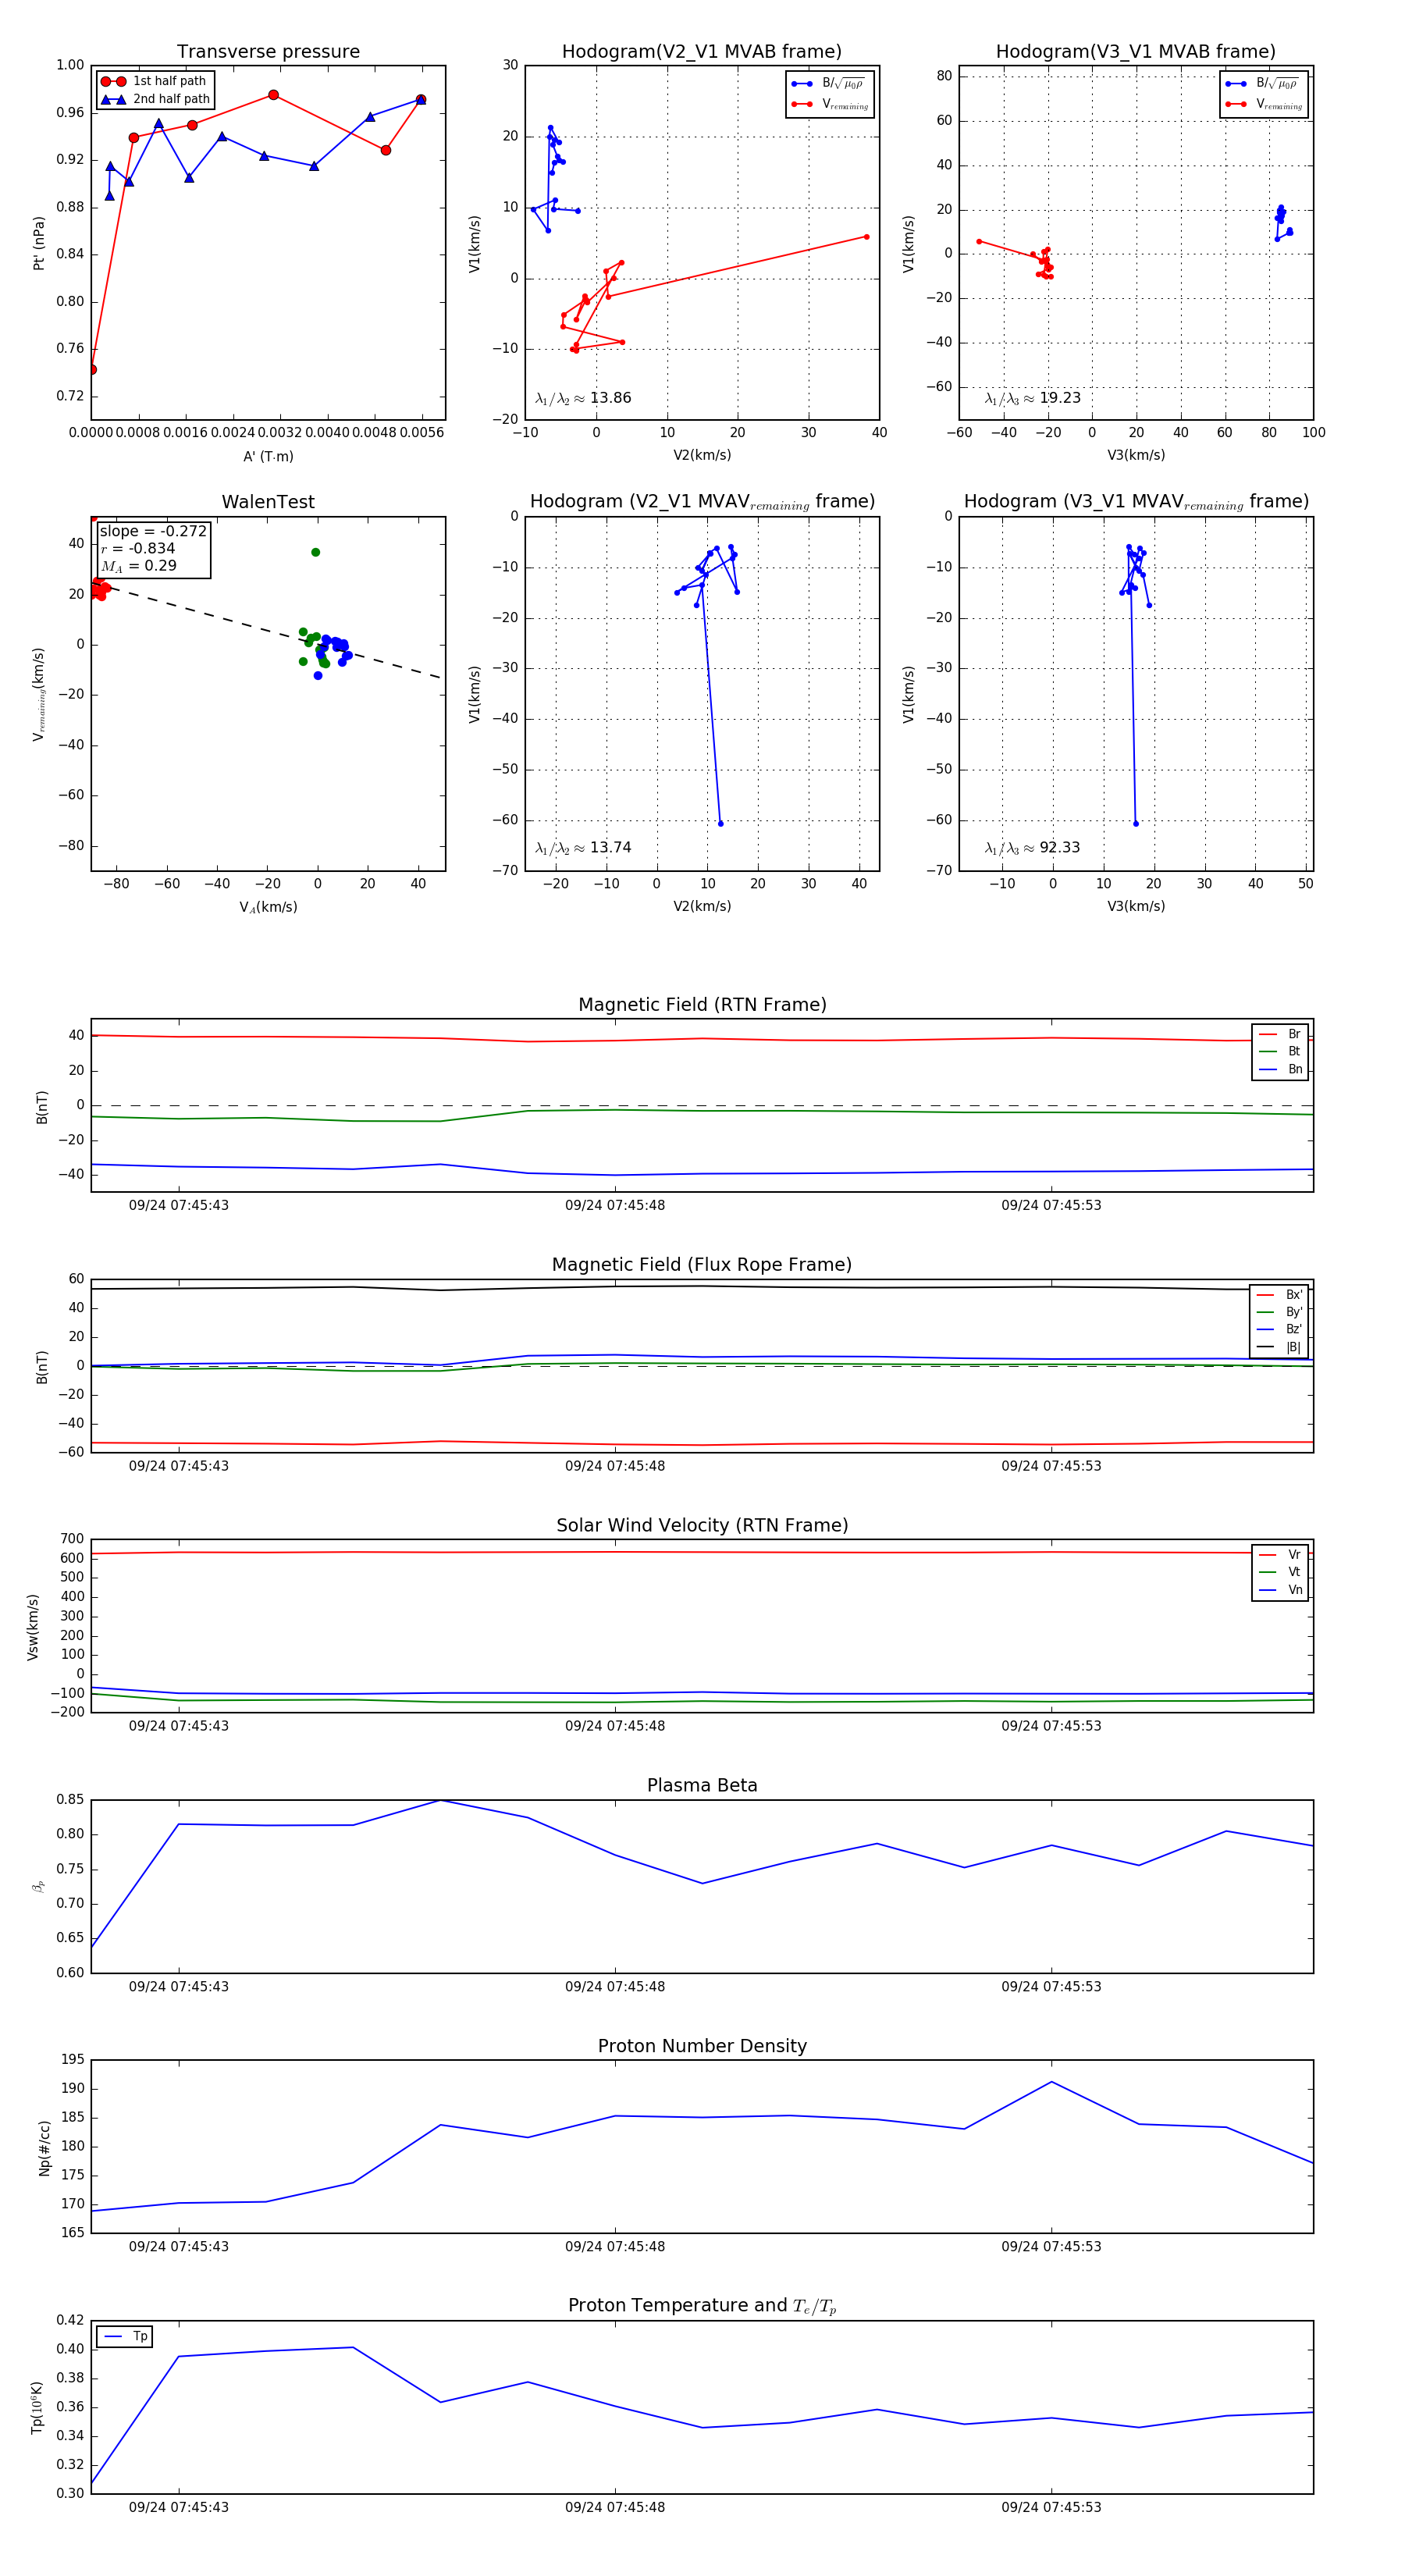Click the λ1/λ3 ≈ 92.33 annotation
This screenshot has height=2576, width=1405.
[1033, 848]
